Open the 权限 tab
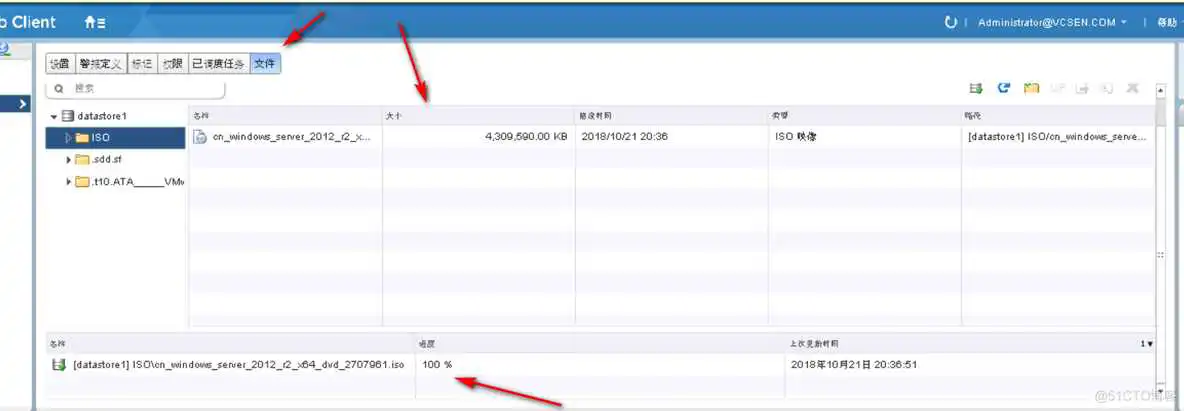 click(x=171, y=64)
